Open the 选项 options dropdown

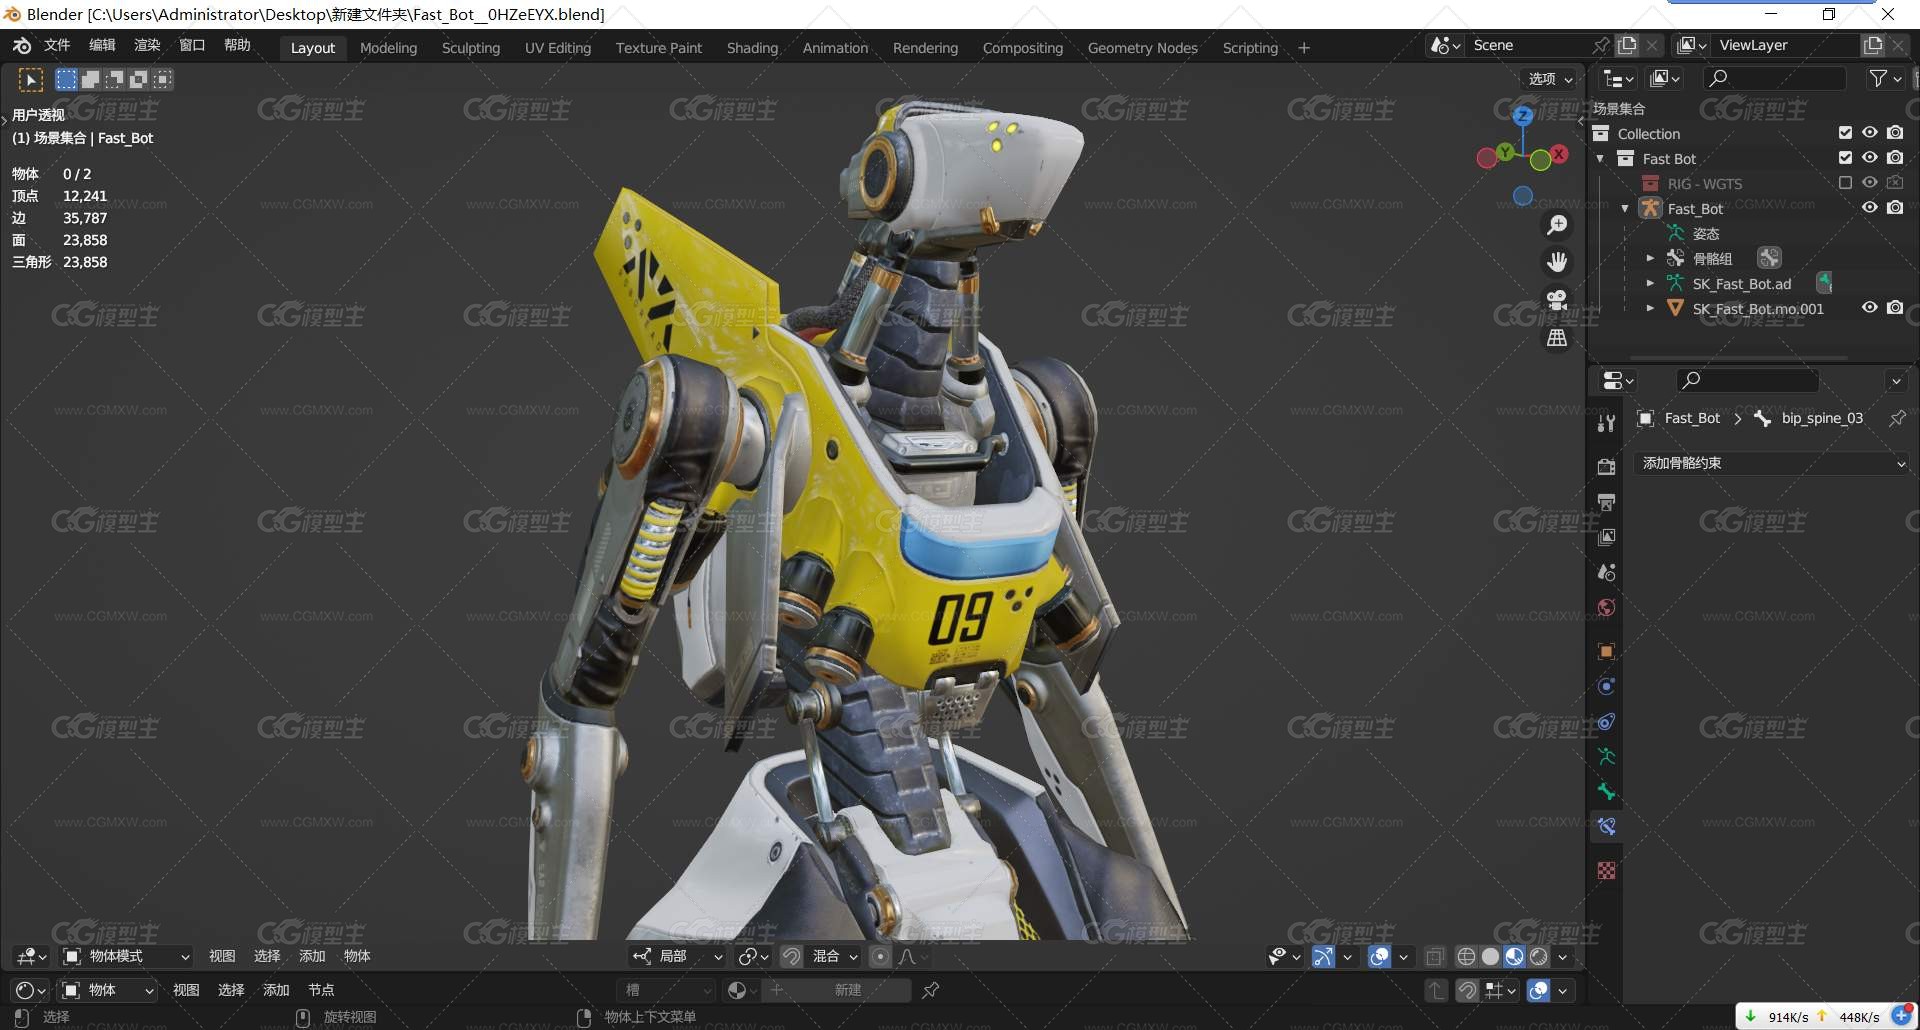point(1550,79)
